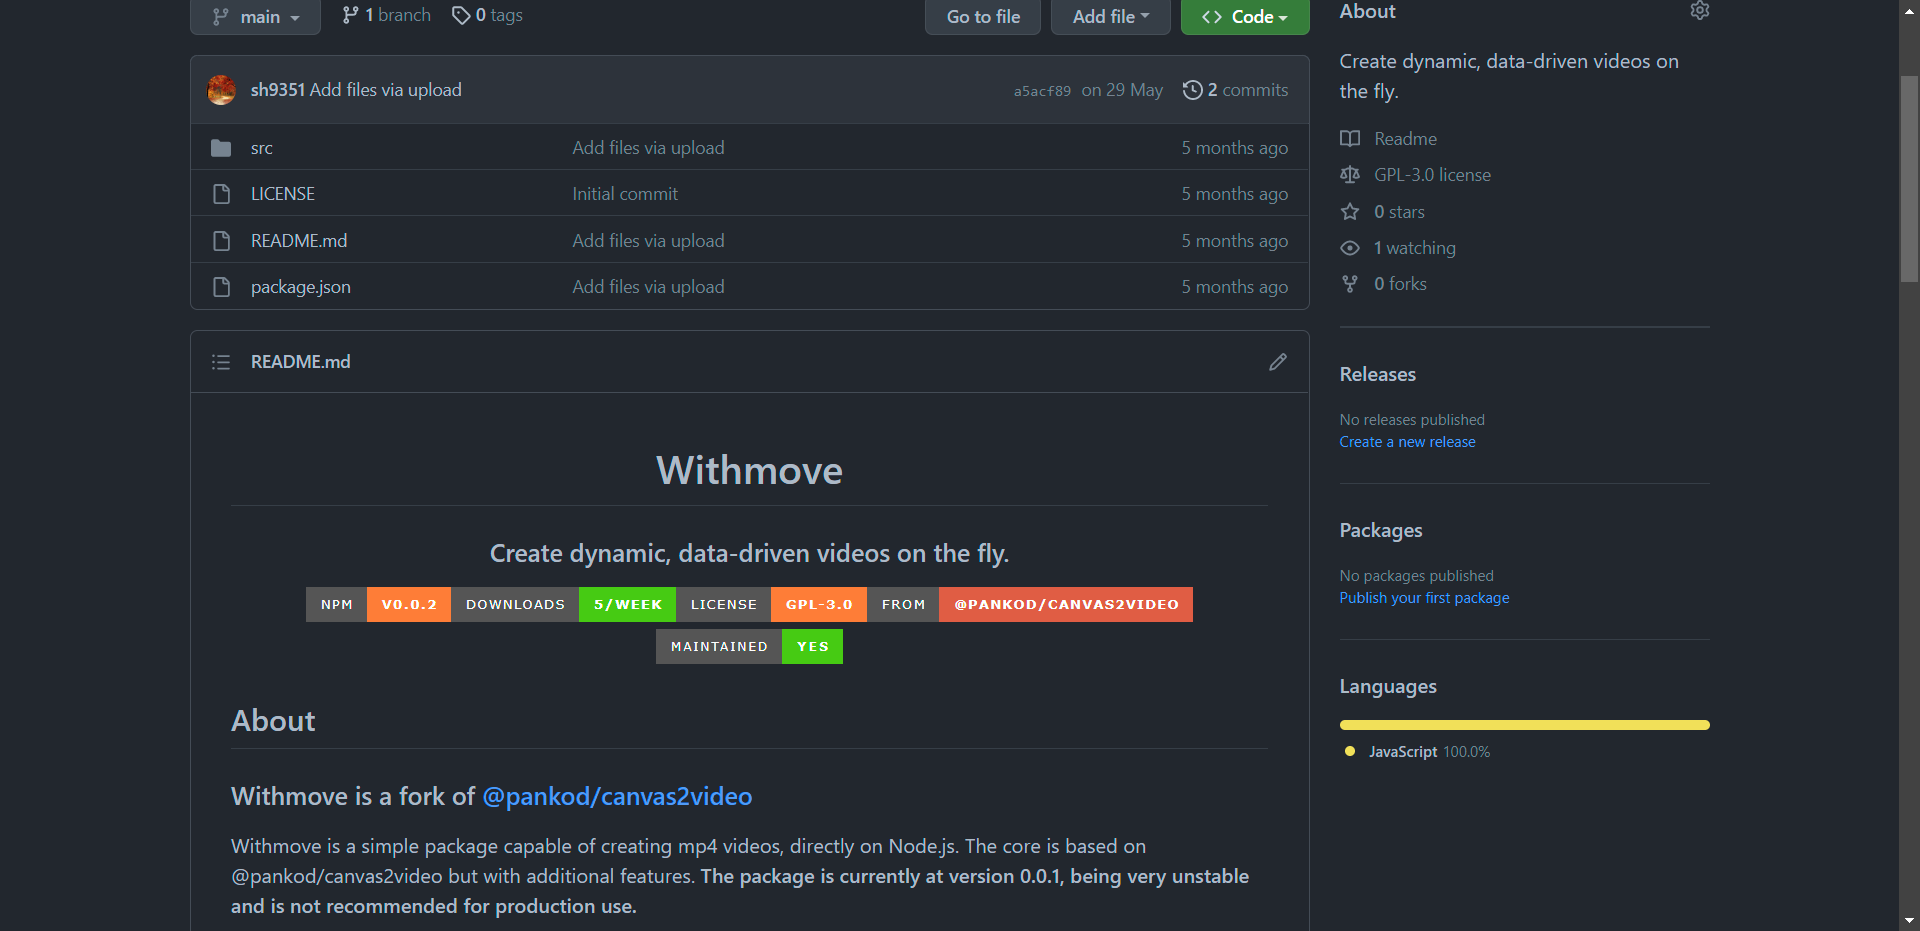Image resolution: width=1920 pixels, height=931 pixels.
Task: Click the commits history clock icon
Action: click(x=1192, y=90)
